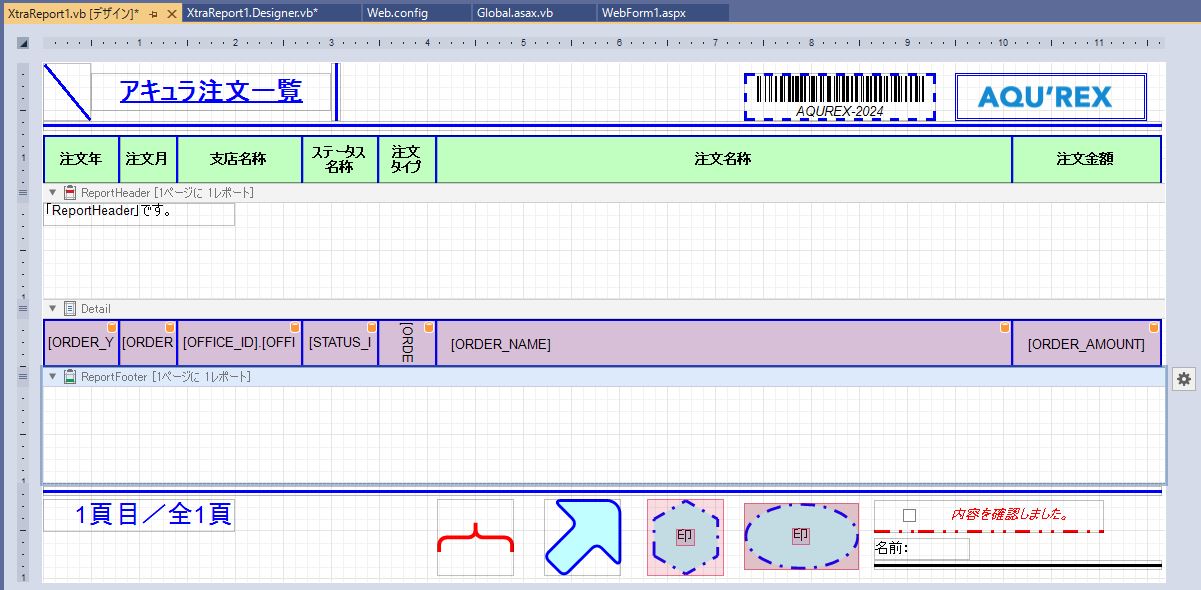Collapse the ReportFooter band
This screenshot has height=590, width=1201.
(x=53, y=377)
